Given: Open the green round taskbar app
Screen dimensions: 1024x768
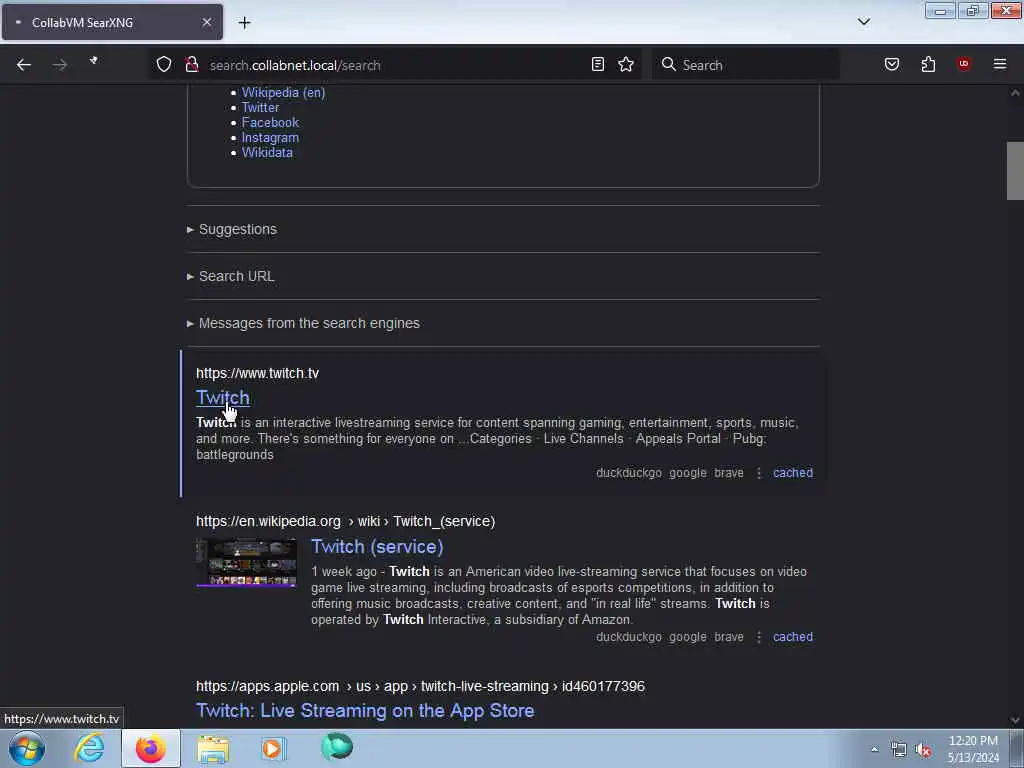Looking at the screenshot, I should pyautogui.click(x=337, y=747).
